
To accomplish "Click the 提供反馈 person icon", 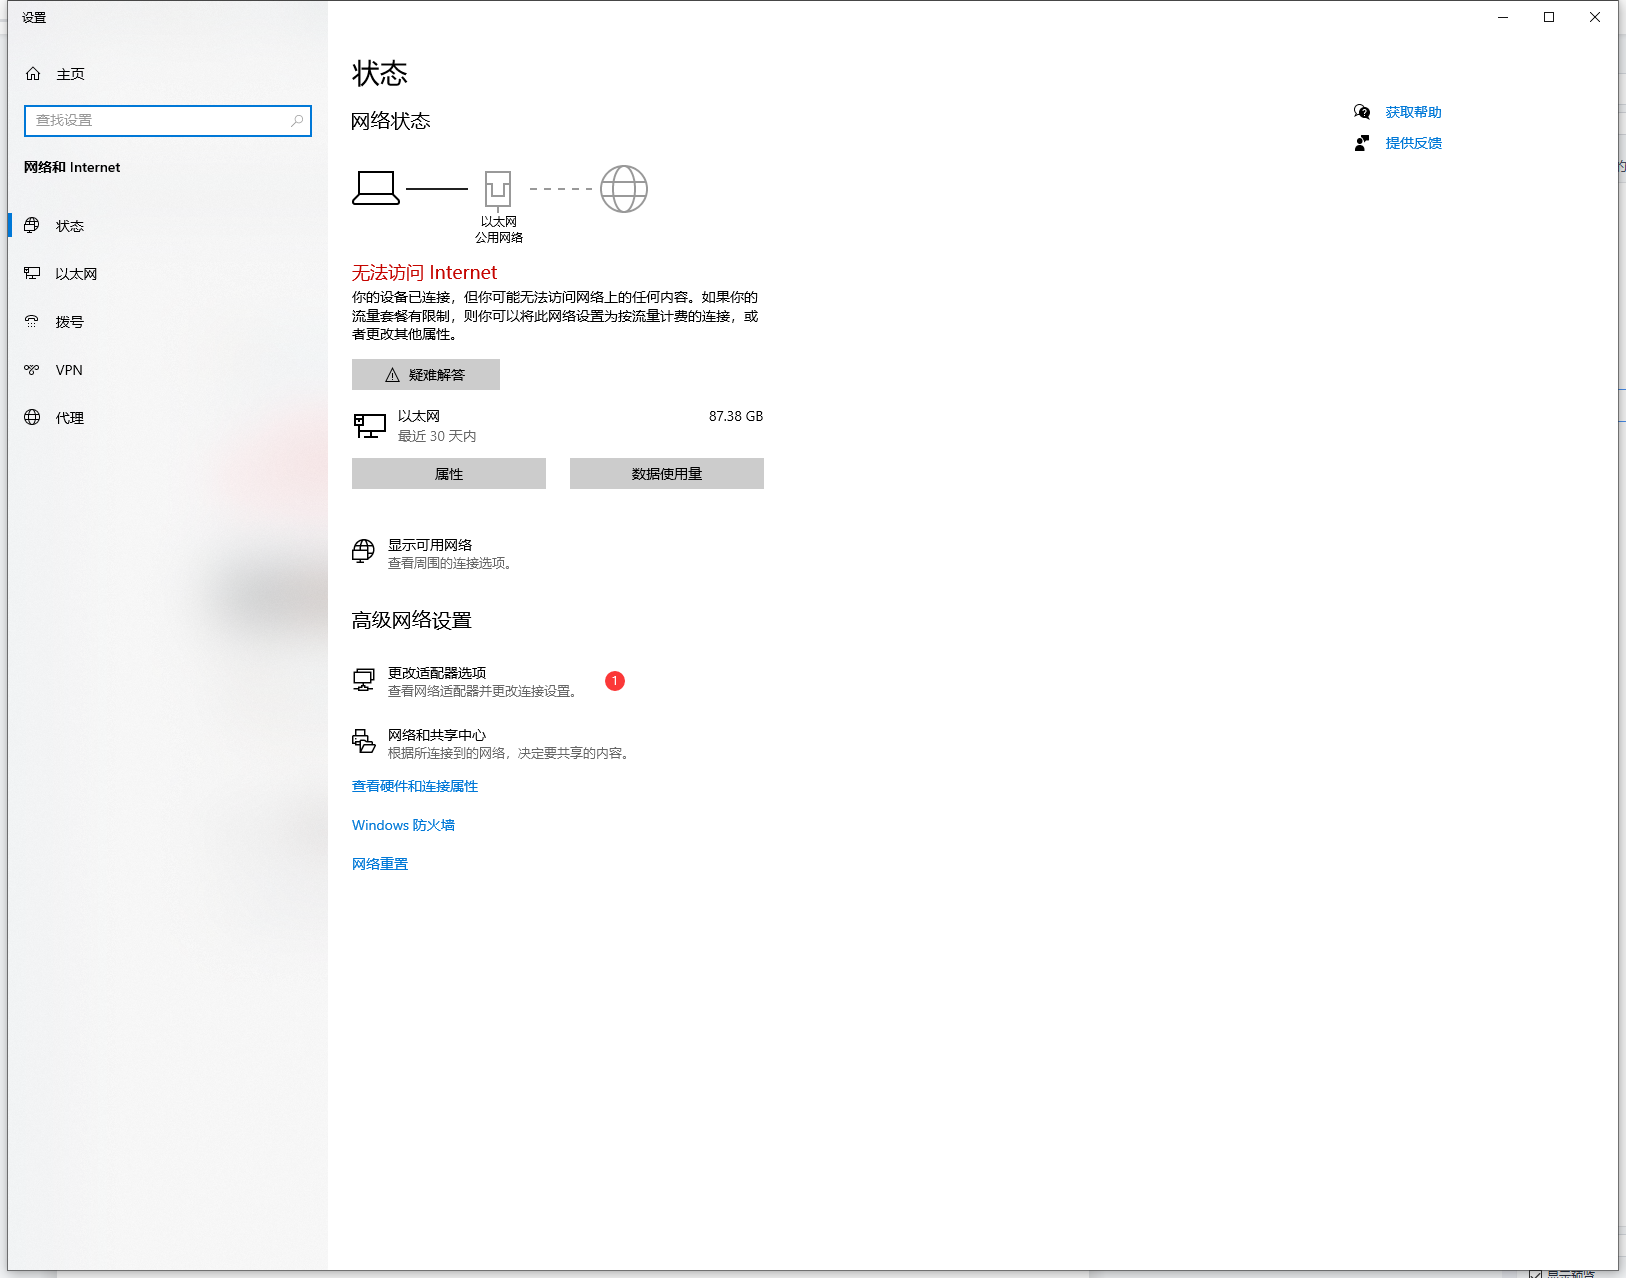I will (1362, 143).
